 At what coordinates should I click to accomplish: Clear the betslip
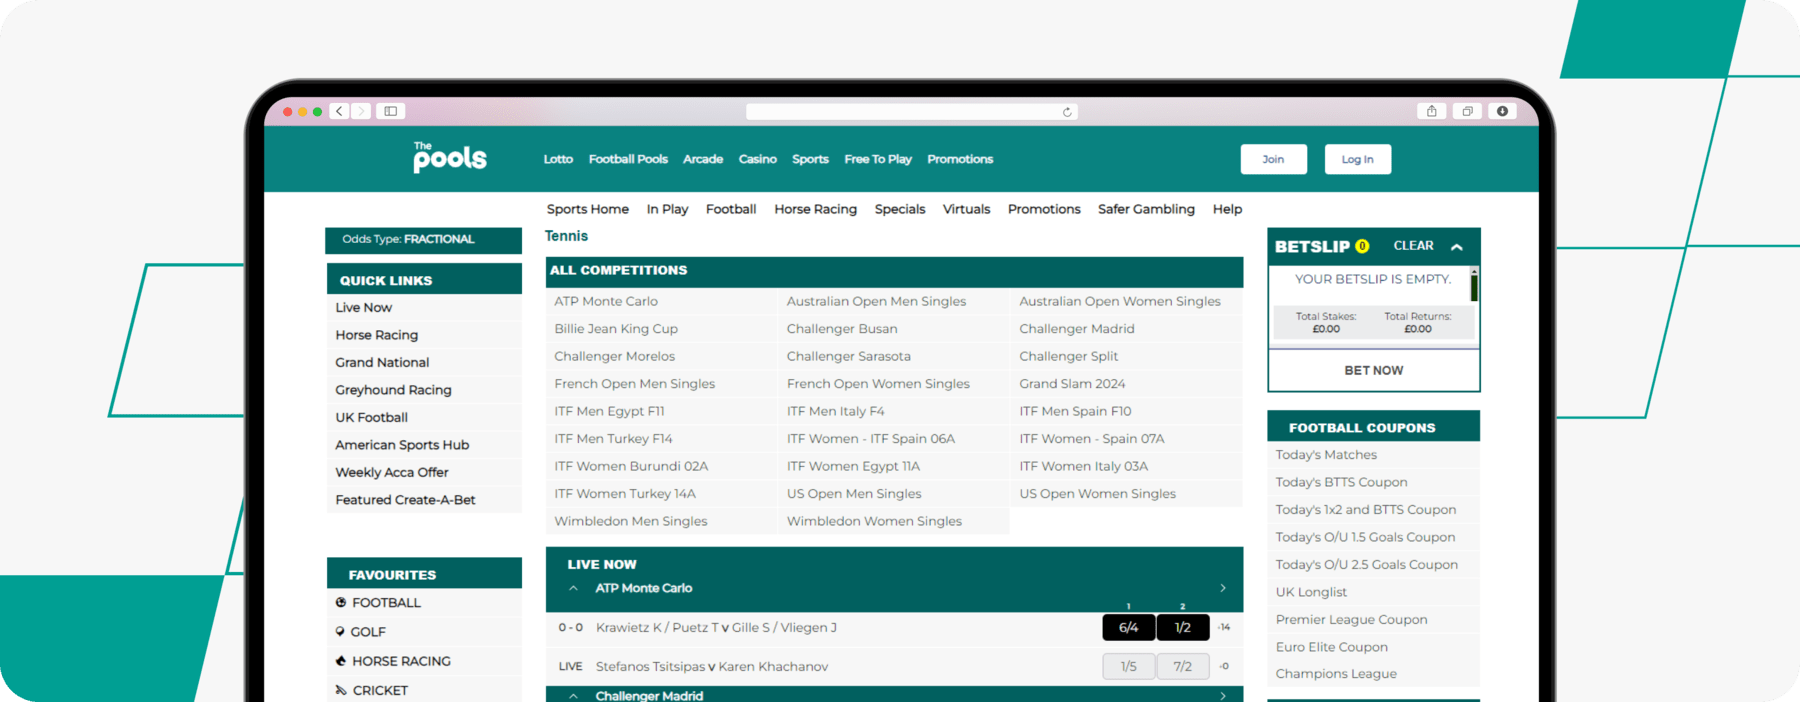coord(1413,246)
